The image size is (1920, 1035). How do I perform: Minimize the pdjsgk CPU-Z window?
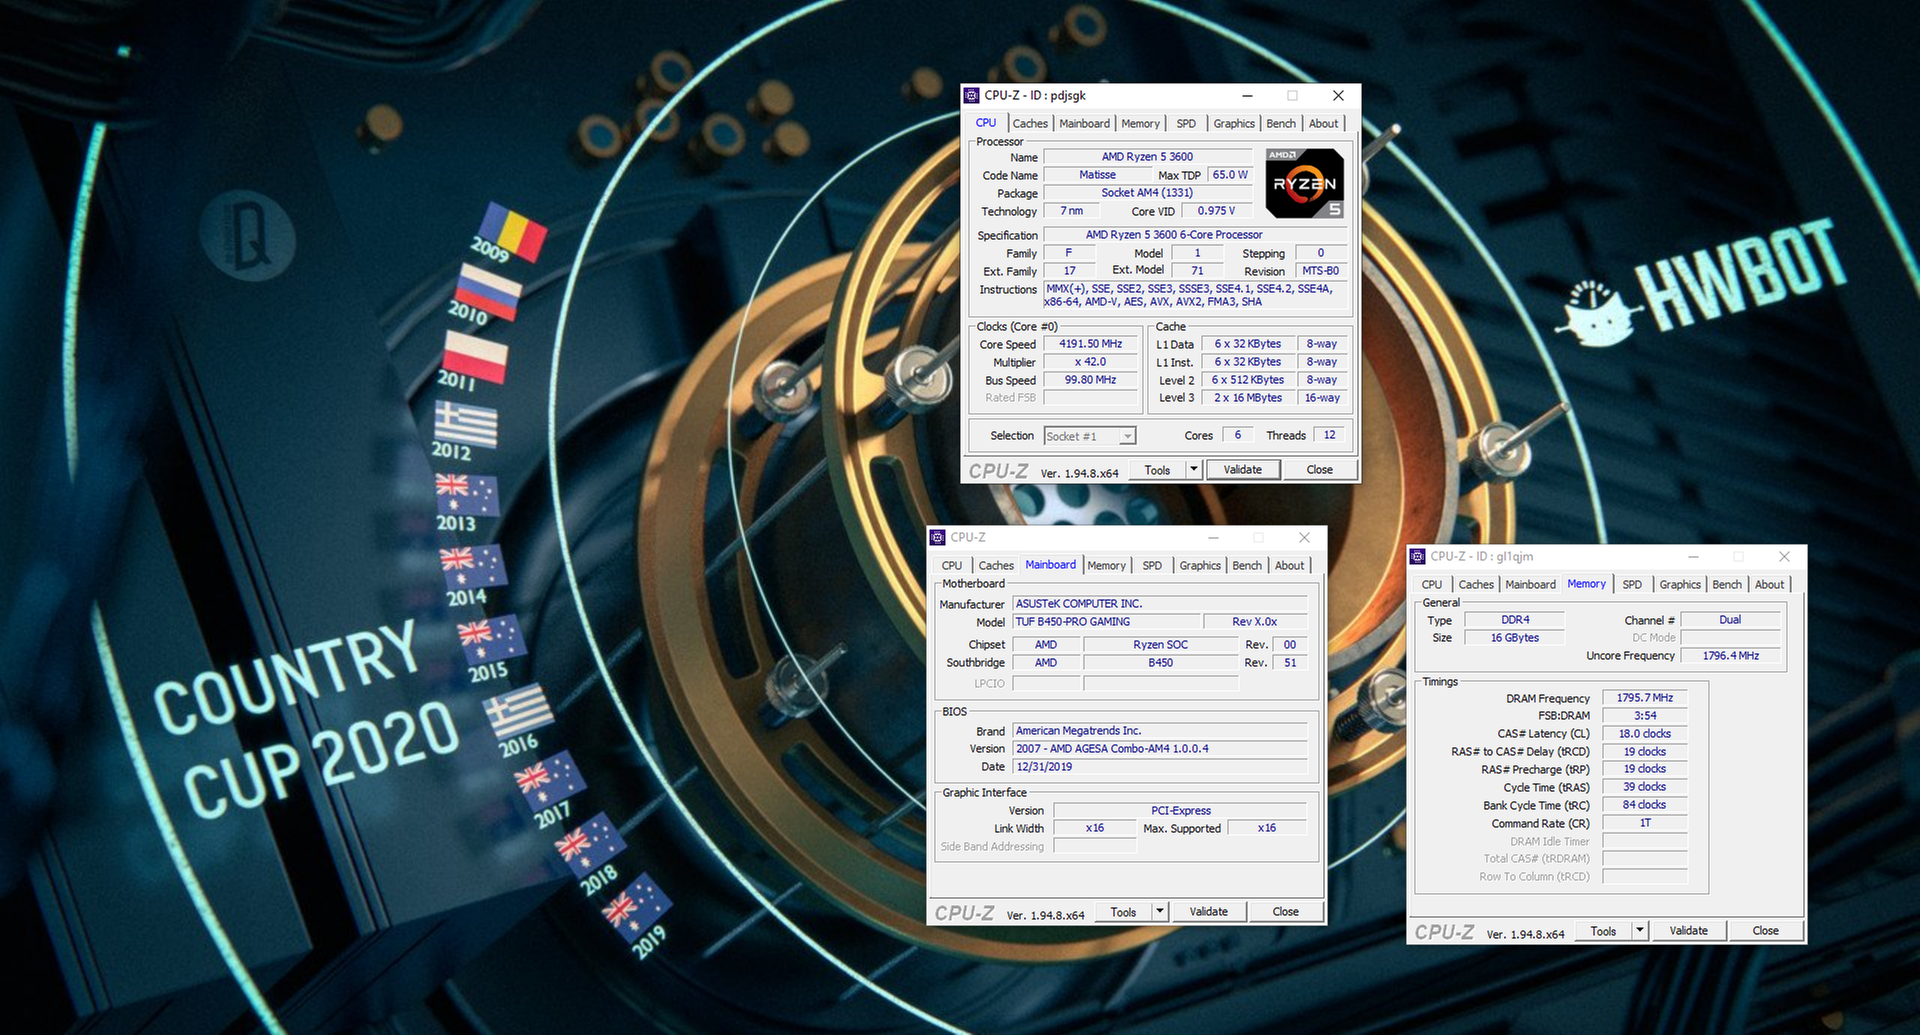[x=1248, y=96]
